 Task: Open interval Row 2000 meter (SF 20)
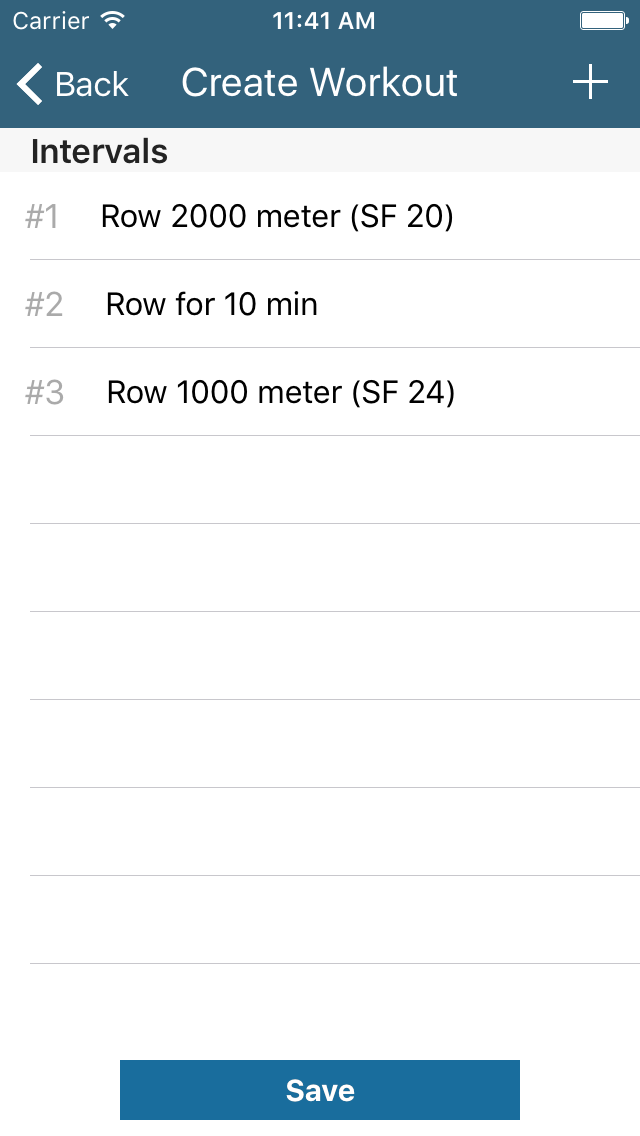tap(276, 216)
